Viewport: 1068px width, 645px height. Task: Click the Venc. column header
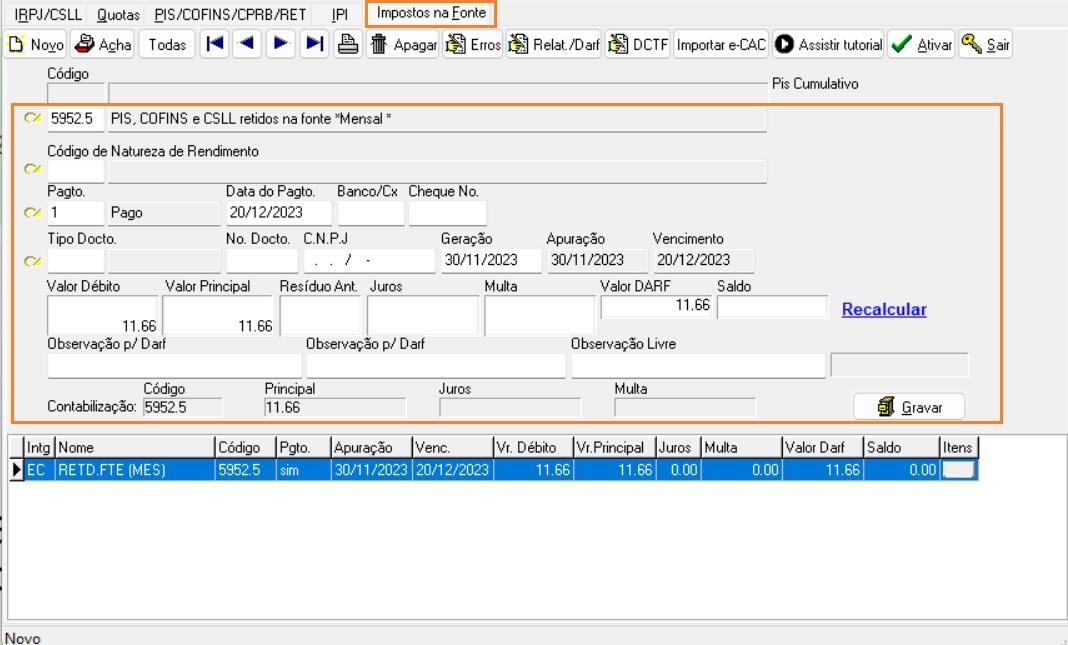click(x=453, y=447)
